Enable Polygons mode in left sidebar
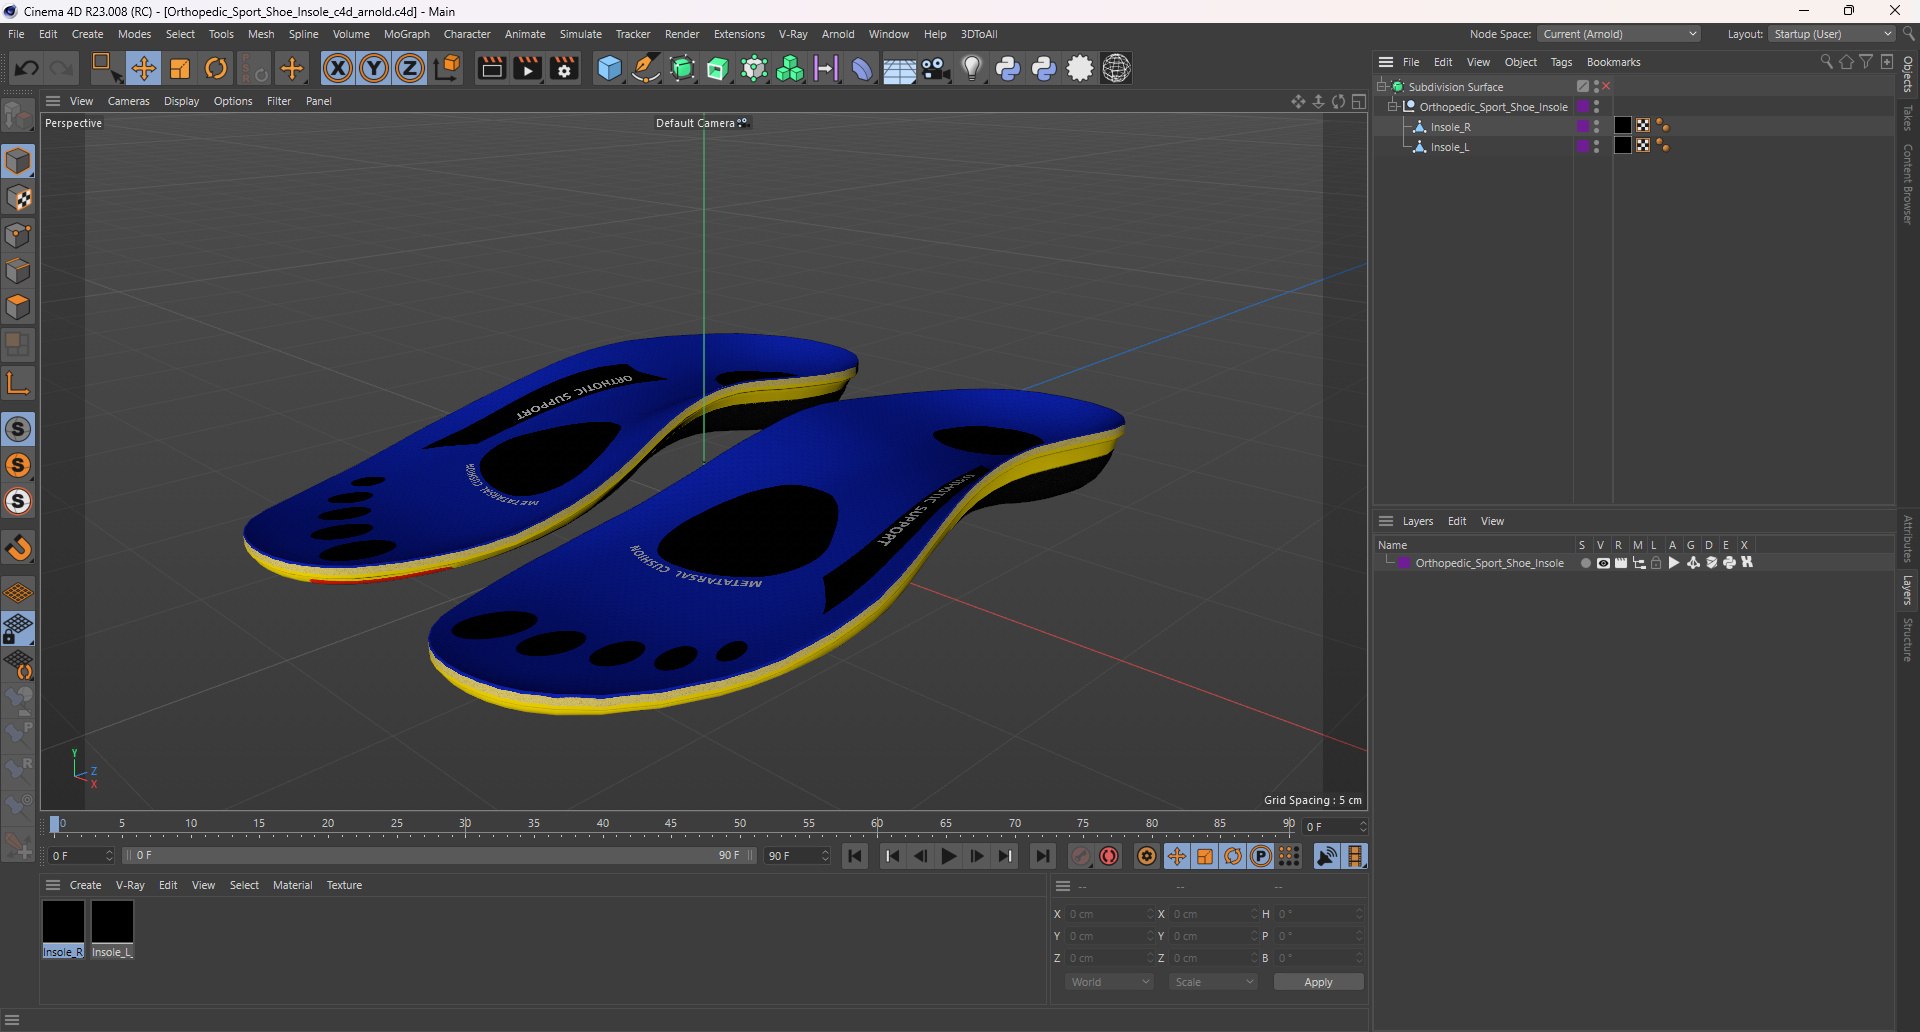The width and height of the screenshot is (1920, 1032). click(x=18, y=307)
